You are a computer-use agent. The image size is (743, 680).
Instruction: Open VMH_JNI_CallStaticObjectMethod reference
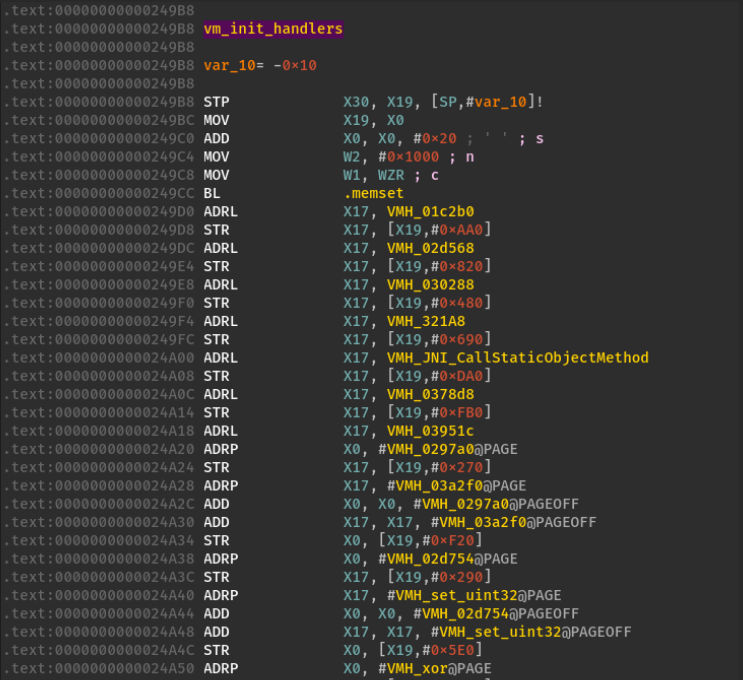(518, 358)
